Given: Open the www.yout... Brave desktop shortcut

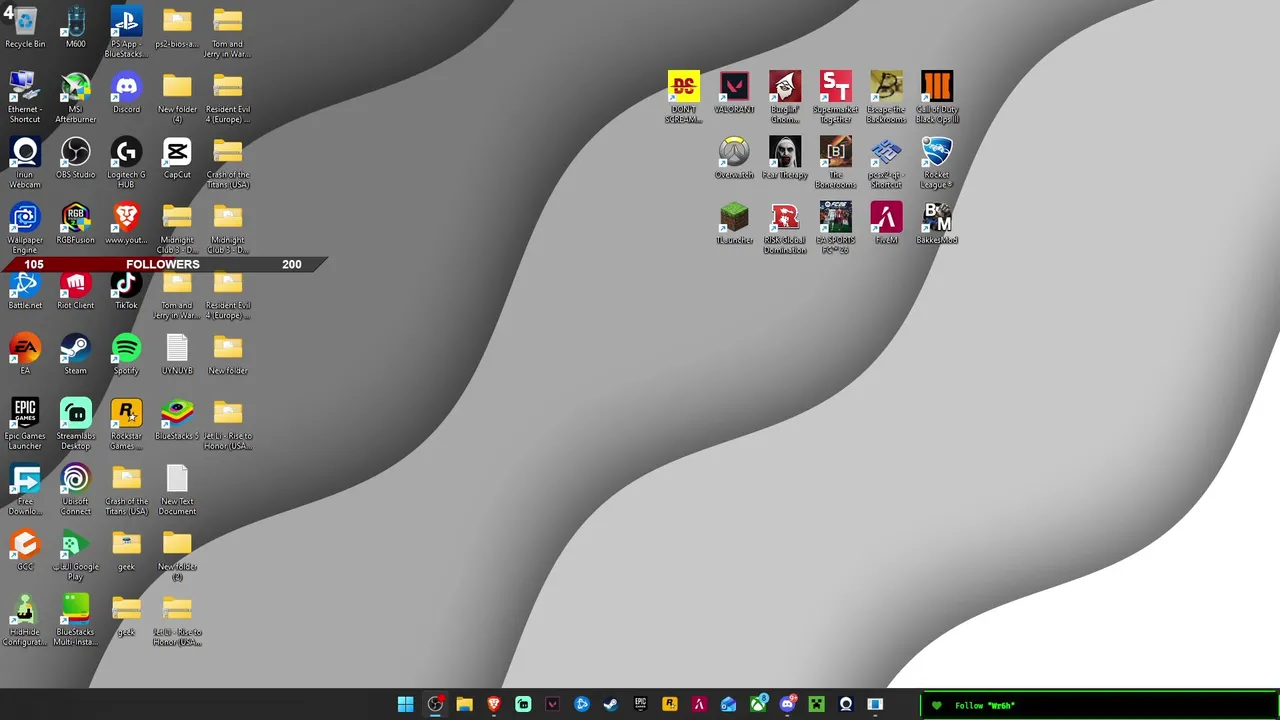Looking at the screenshot, I should point(126,224).
